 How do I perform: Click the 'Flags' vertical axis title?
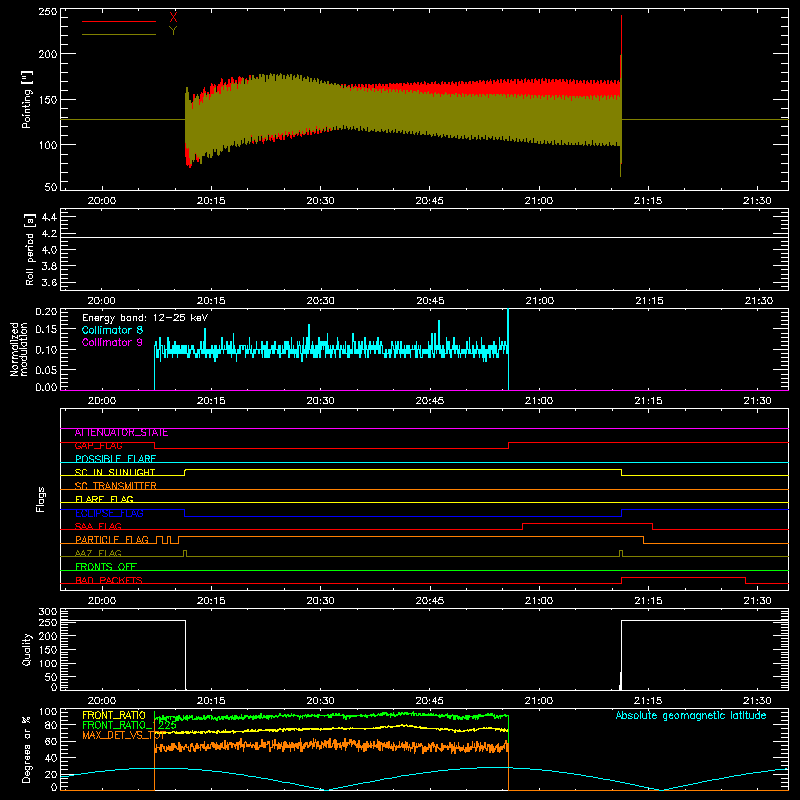click(40, 499)
